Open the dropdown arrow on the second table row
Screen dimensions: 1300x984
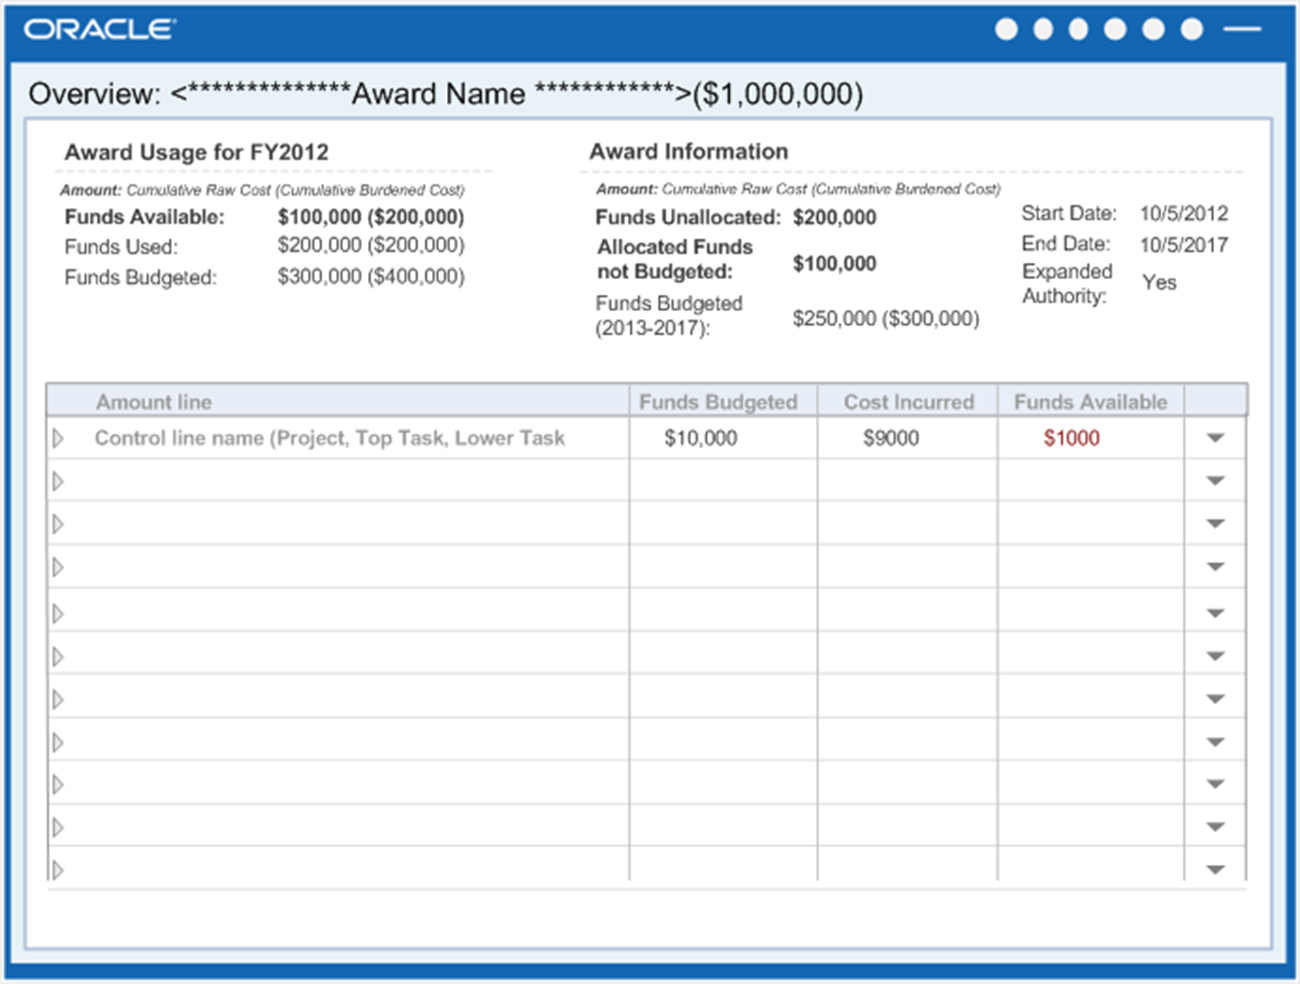(1215, 481)
